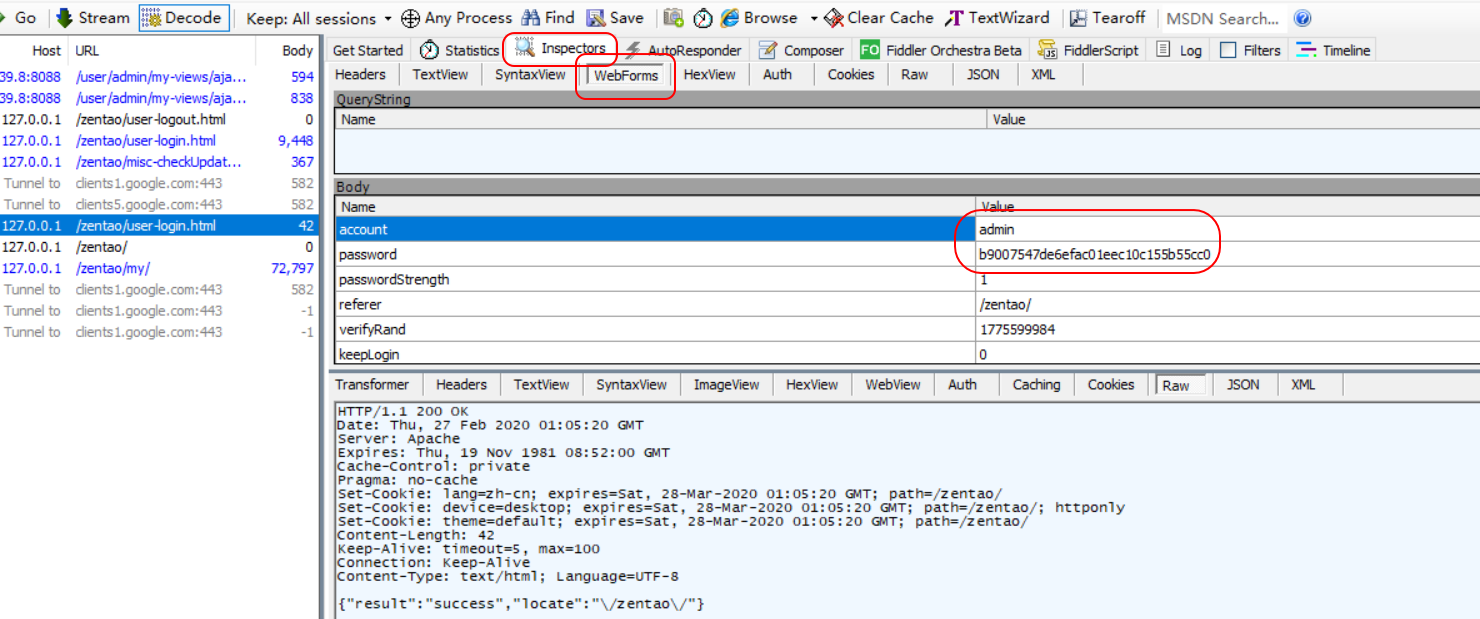1480x619 pixels.
Task: Click the verifyRand value 1775599984
Action: [x=1017, y=330]
